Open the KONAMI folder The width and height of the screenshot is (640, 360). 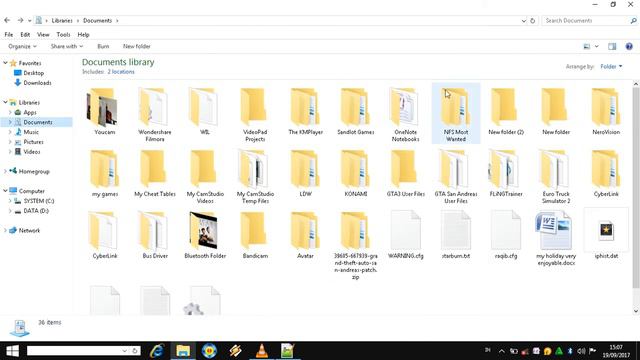356,173
